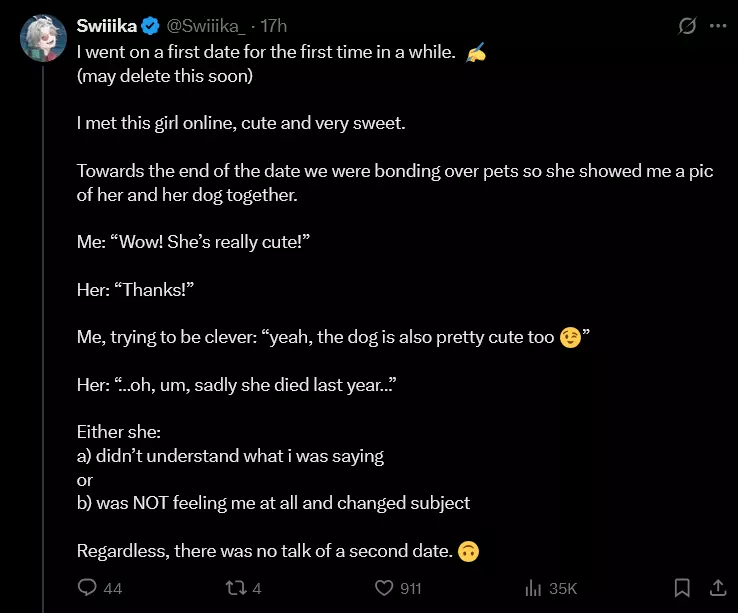Click the repost arrows icon

point(236,588)
